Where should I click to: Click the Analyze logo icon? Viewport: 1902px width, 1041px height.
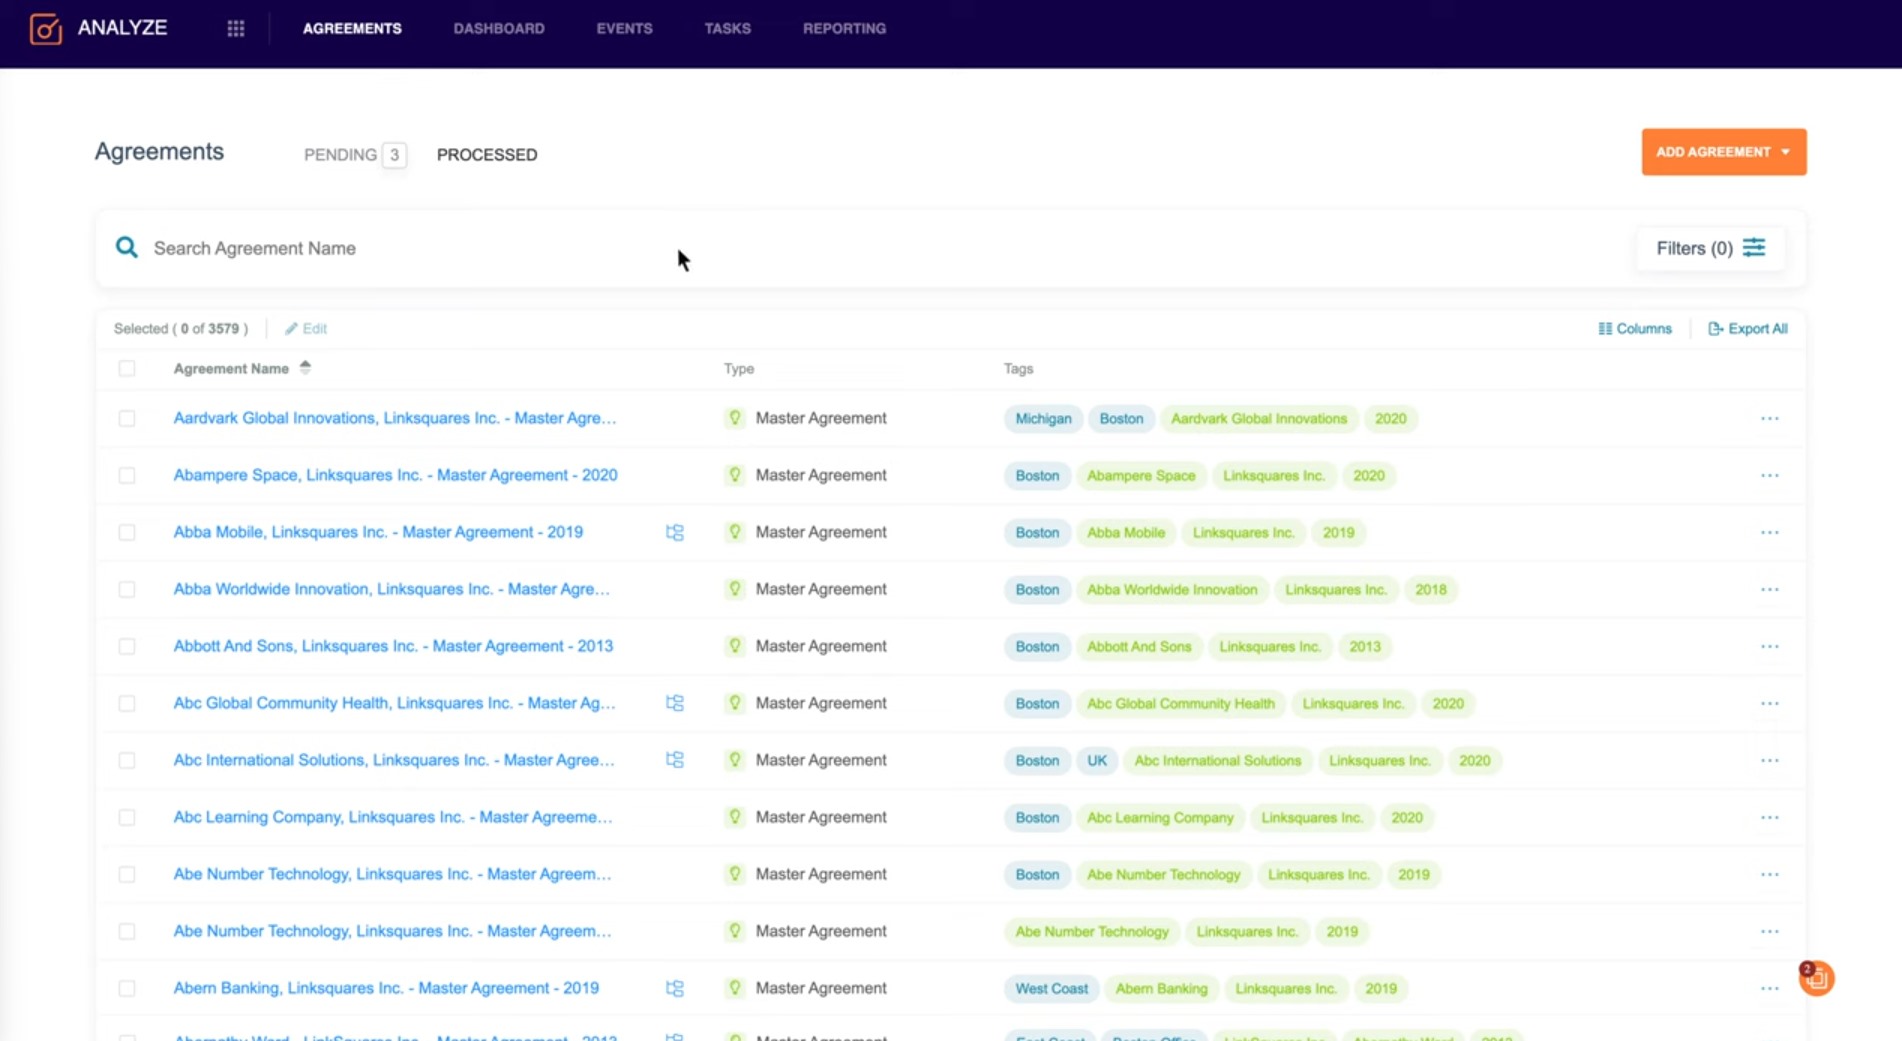pyautogui.click(x=45, y=28)
